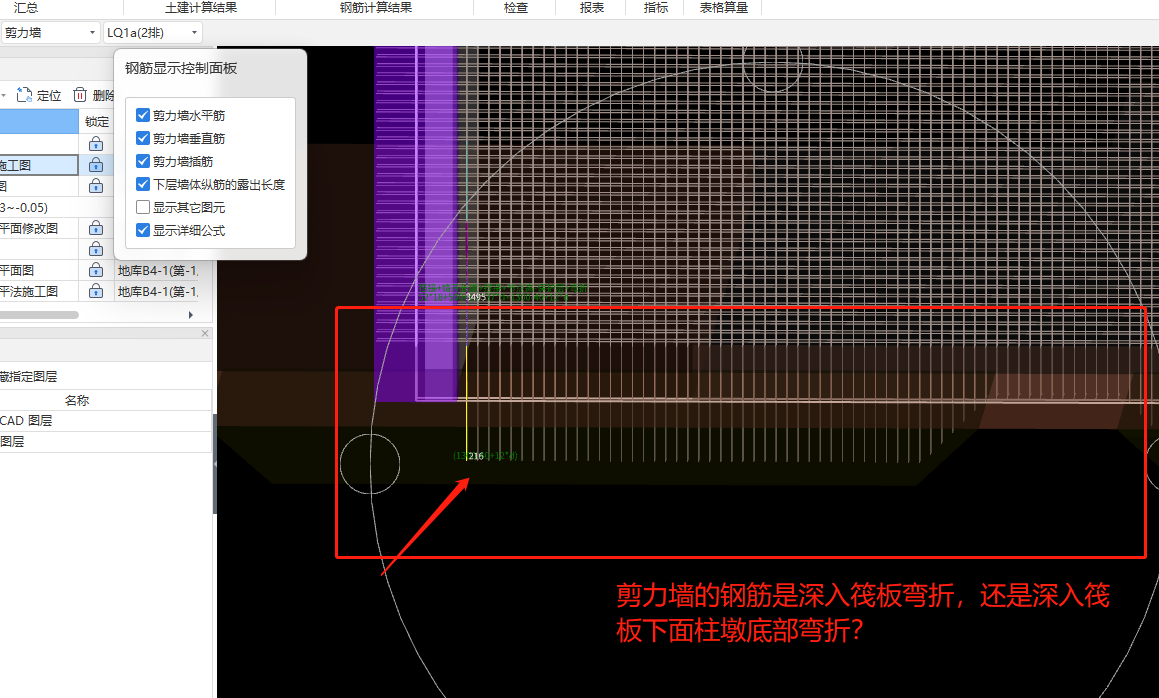
Task: Open 钢筋计算结果 ribbon group
Action: tap(375, 7)
